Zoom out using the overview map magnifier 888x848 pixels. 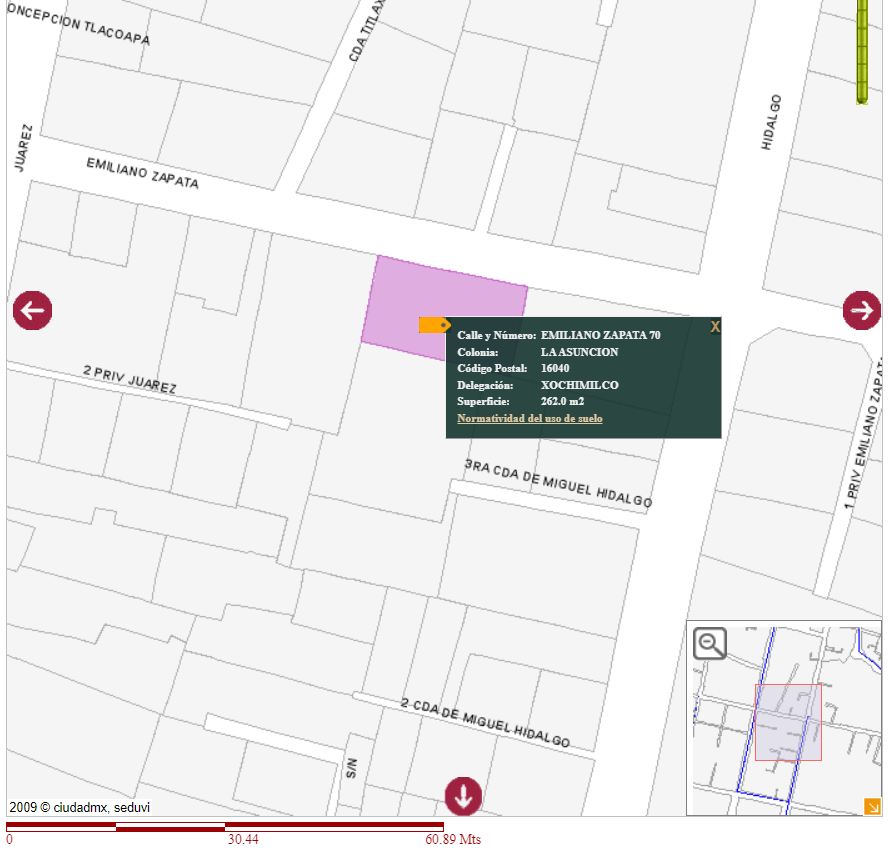tap(710, 644)
